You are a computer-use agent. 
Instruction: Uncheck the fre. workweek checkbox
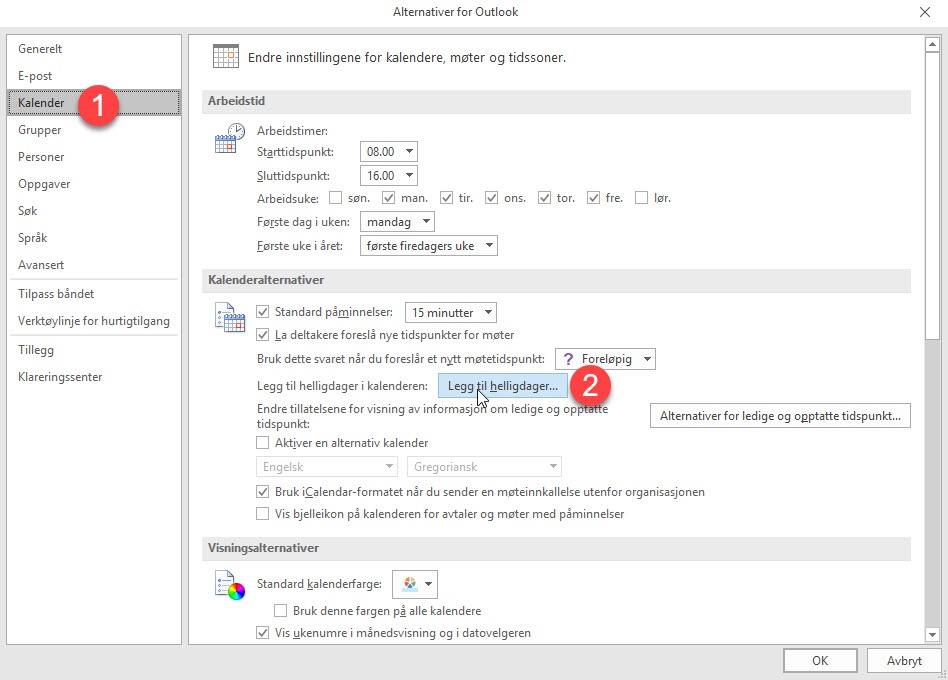click(x=593, y=198)
